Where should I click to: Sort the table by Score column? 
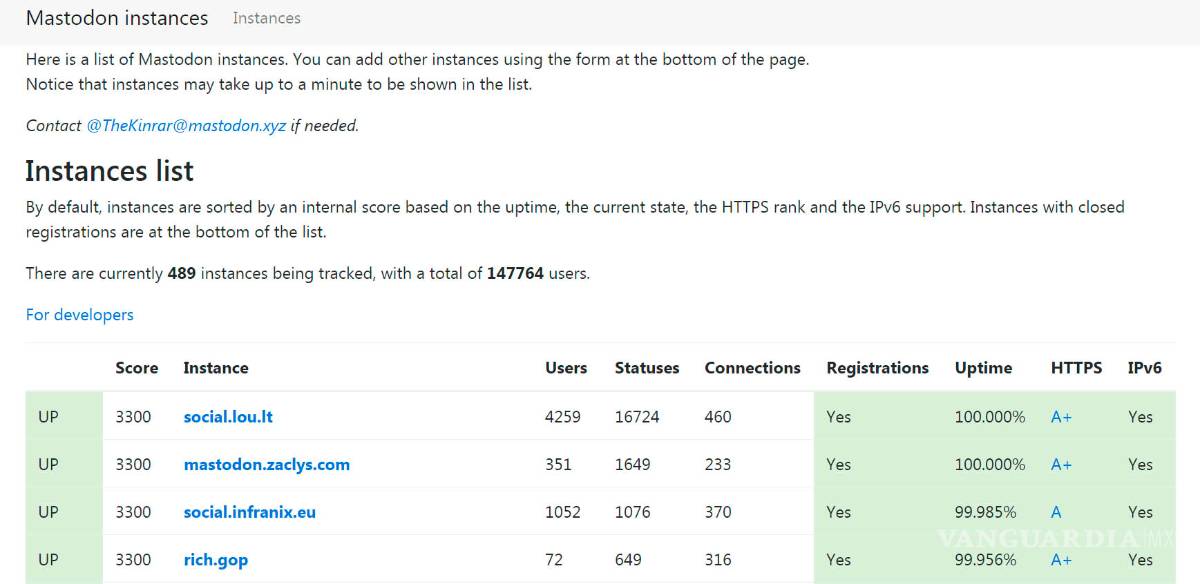tap(137, 368)
